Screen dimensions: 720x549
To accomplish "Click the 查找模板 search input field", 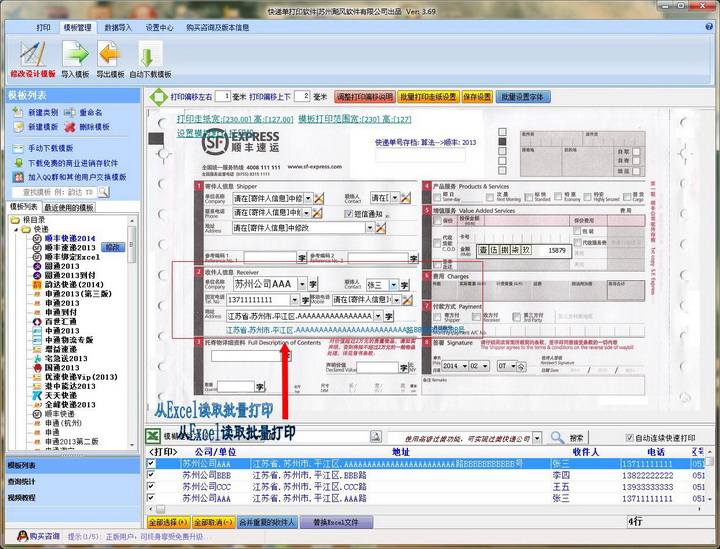I will pos(54,192).
